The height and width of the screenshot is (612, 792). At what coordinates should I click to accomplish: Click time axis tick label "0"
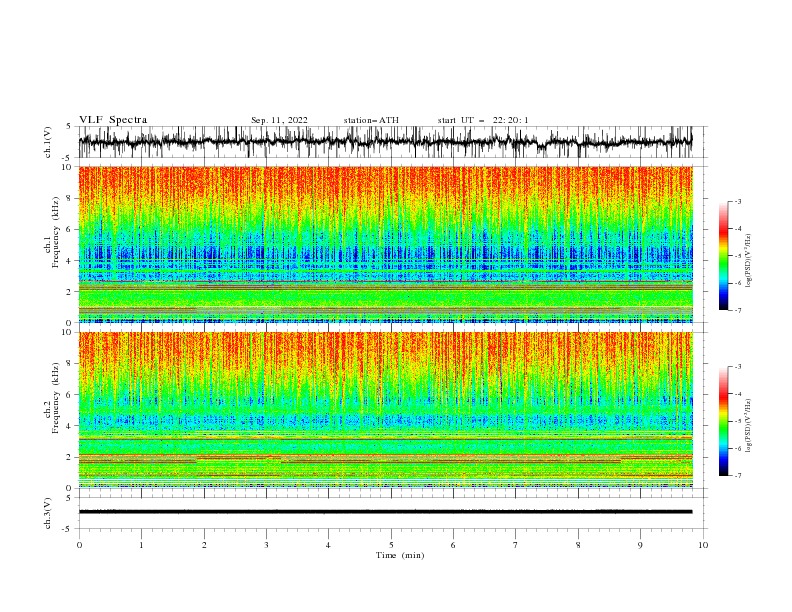point(79,545)
